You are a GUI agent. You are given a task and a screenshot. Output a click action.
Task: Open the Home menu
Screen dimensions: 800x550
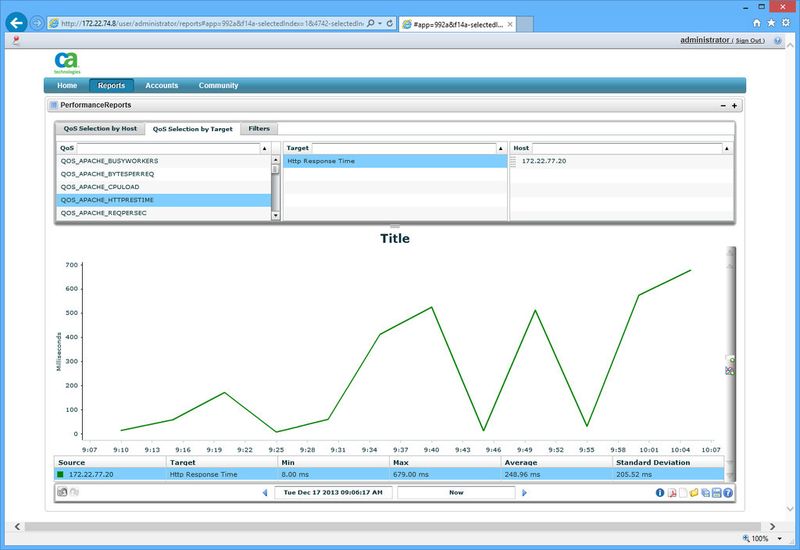click(x=67, y=86)
